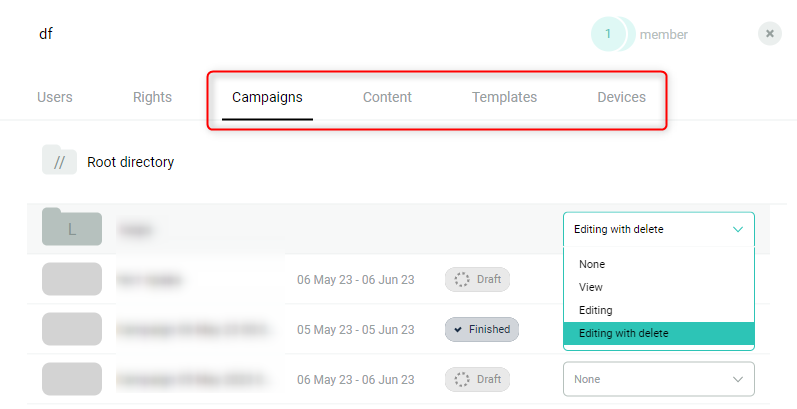797x409 pixels.
Task: Click the first Draft status badge
Action: pyautogui.click(x=477, y=279)
